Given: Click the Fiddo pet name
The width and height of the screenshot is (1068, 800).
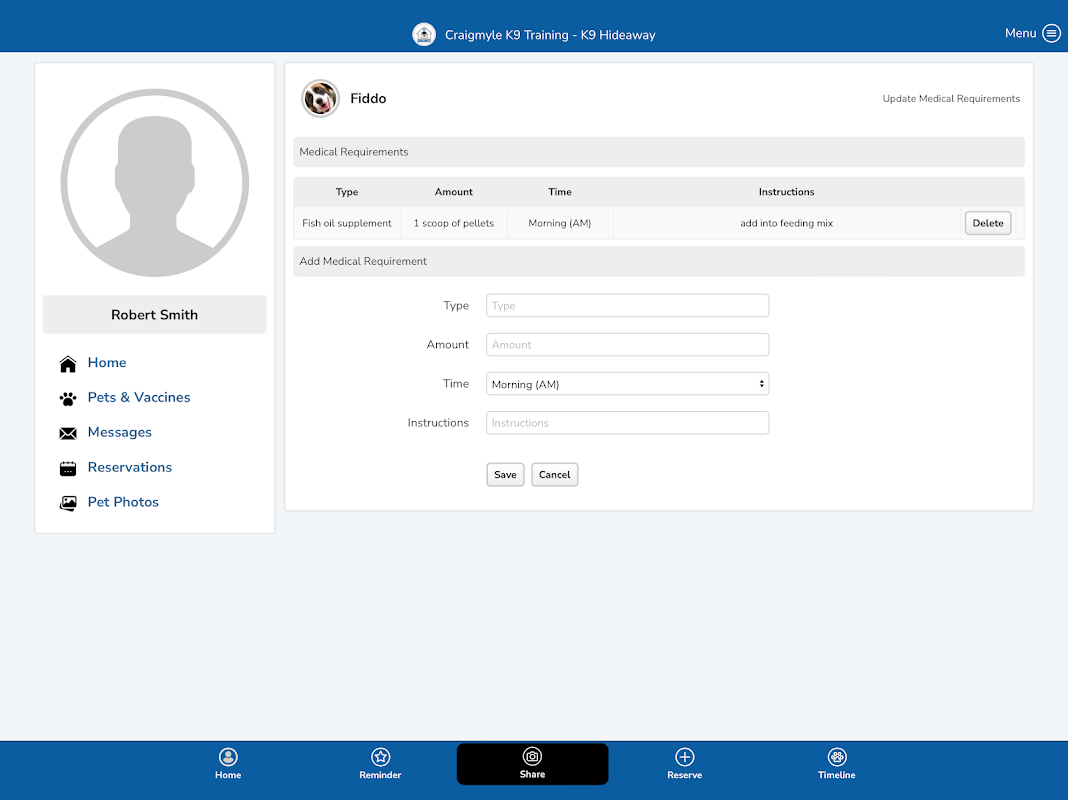Looking at the screenshot, I should click(368, 99).
